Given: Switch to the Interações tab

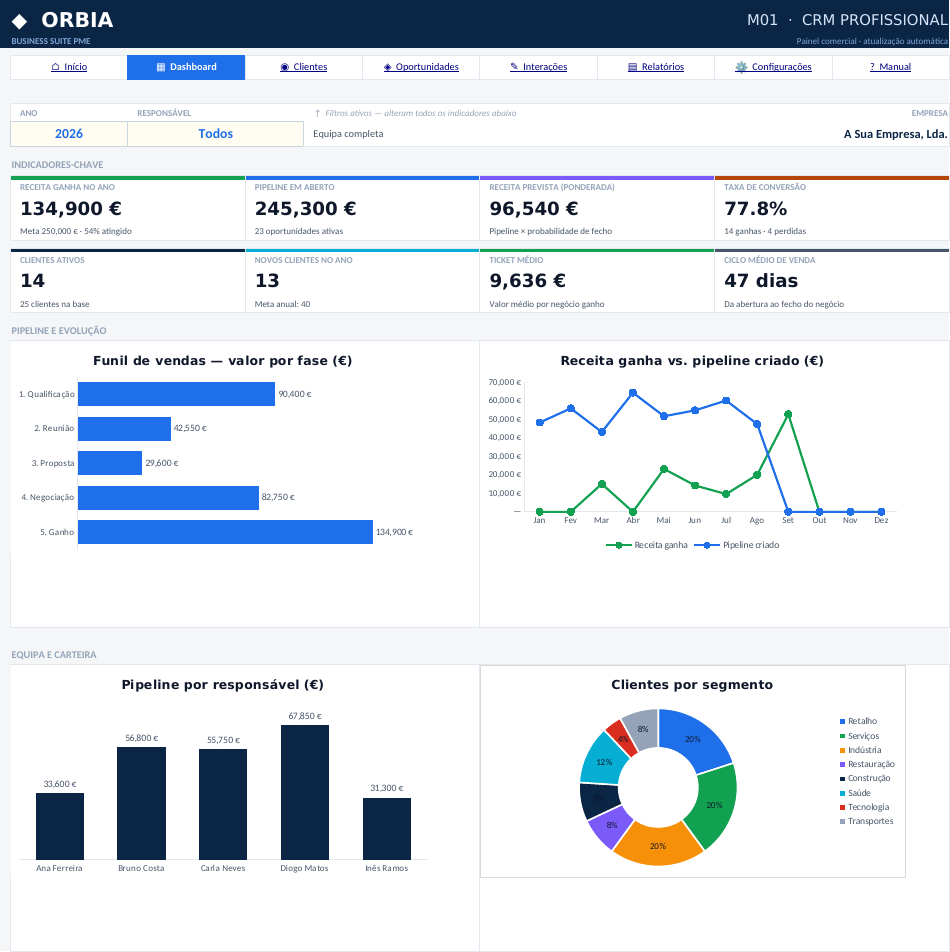Looking at the screenshot, I should (538, 67).
